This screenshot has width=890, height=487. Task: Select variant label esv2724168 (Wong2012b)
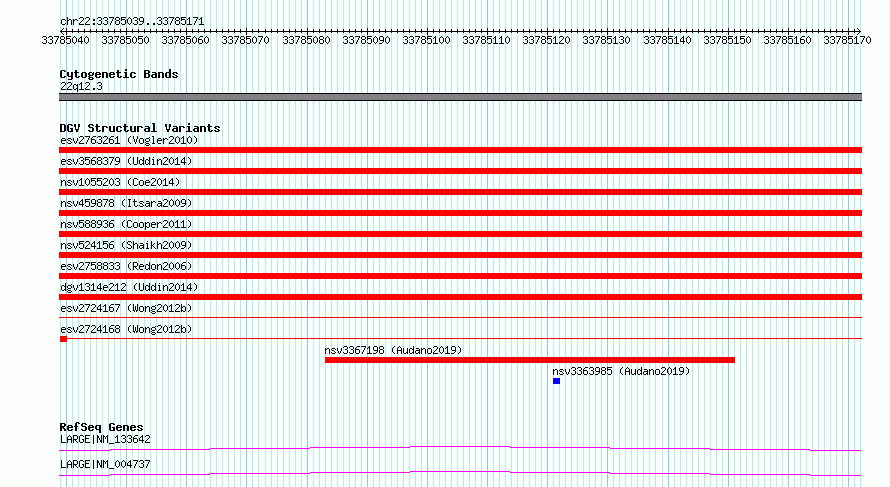coord(126,329)
